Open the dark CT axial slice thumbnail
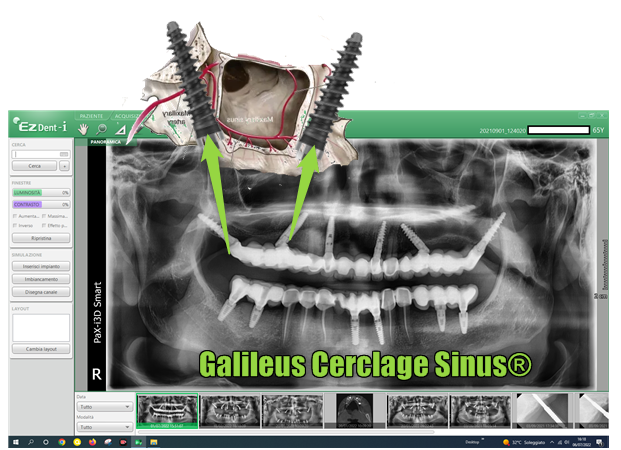 354,411
